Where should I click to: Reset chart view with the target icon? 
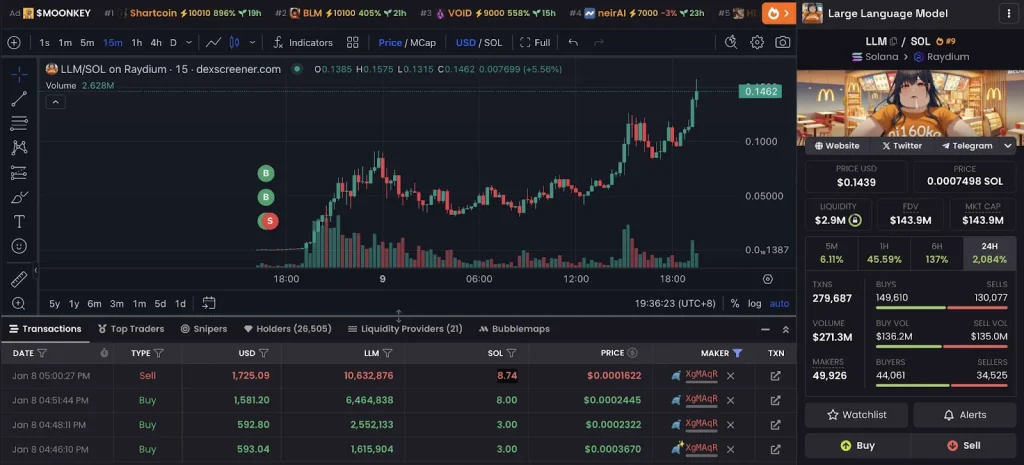[768, 279]
